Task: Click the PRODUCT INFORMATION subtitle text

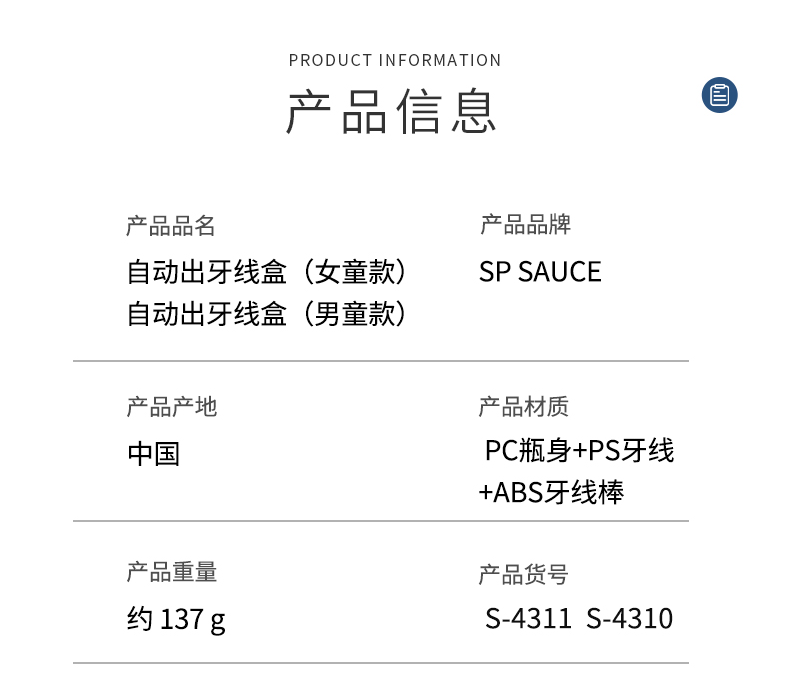Action: pyautogui.click(x=395, y=60)
